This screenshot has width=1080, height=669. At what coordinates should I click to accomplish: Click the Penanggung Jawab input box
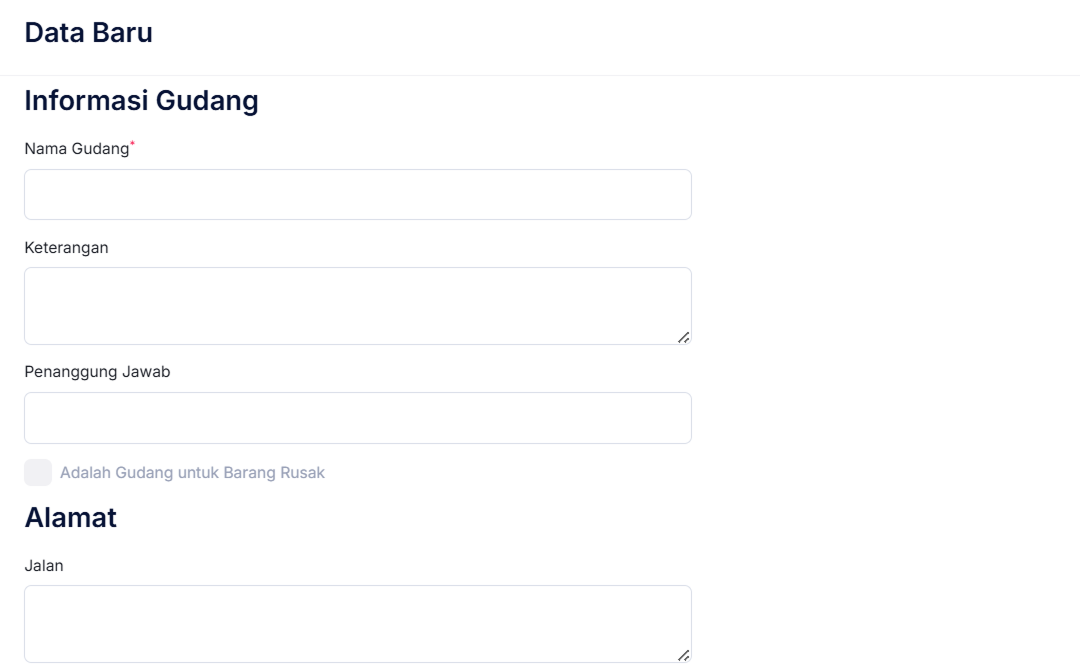click(x=357, y=418)
